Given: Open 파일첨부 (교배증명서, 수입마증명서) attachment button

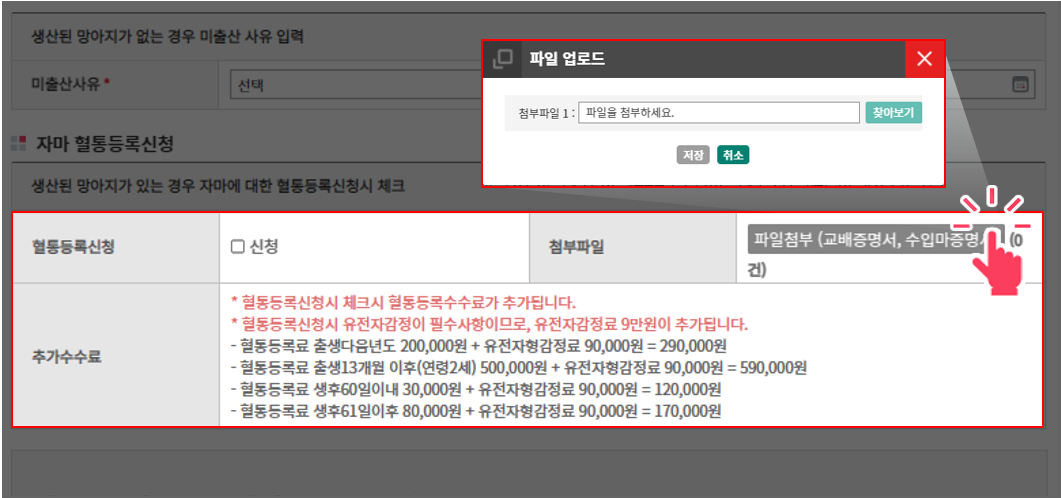Looking at the screenshot, I should click(x=866, y=240).
